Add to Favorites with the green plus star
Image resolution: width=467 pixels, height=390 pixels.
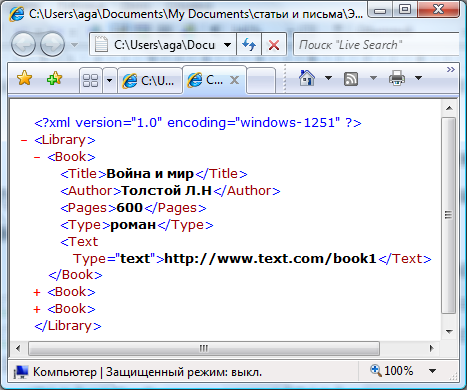(54, 78)
